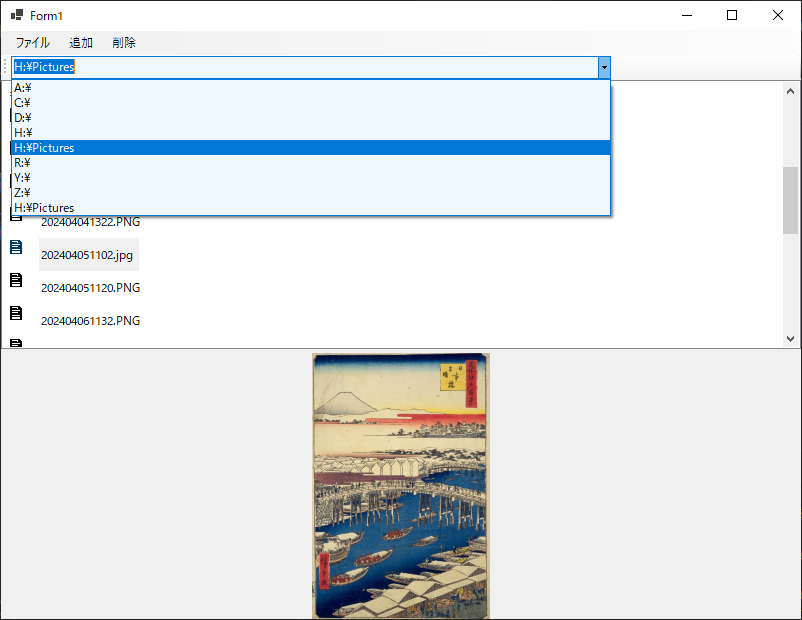Click file icon next to 202404051102.jpg
Viewport: 802px width, 620px height.
16,247
